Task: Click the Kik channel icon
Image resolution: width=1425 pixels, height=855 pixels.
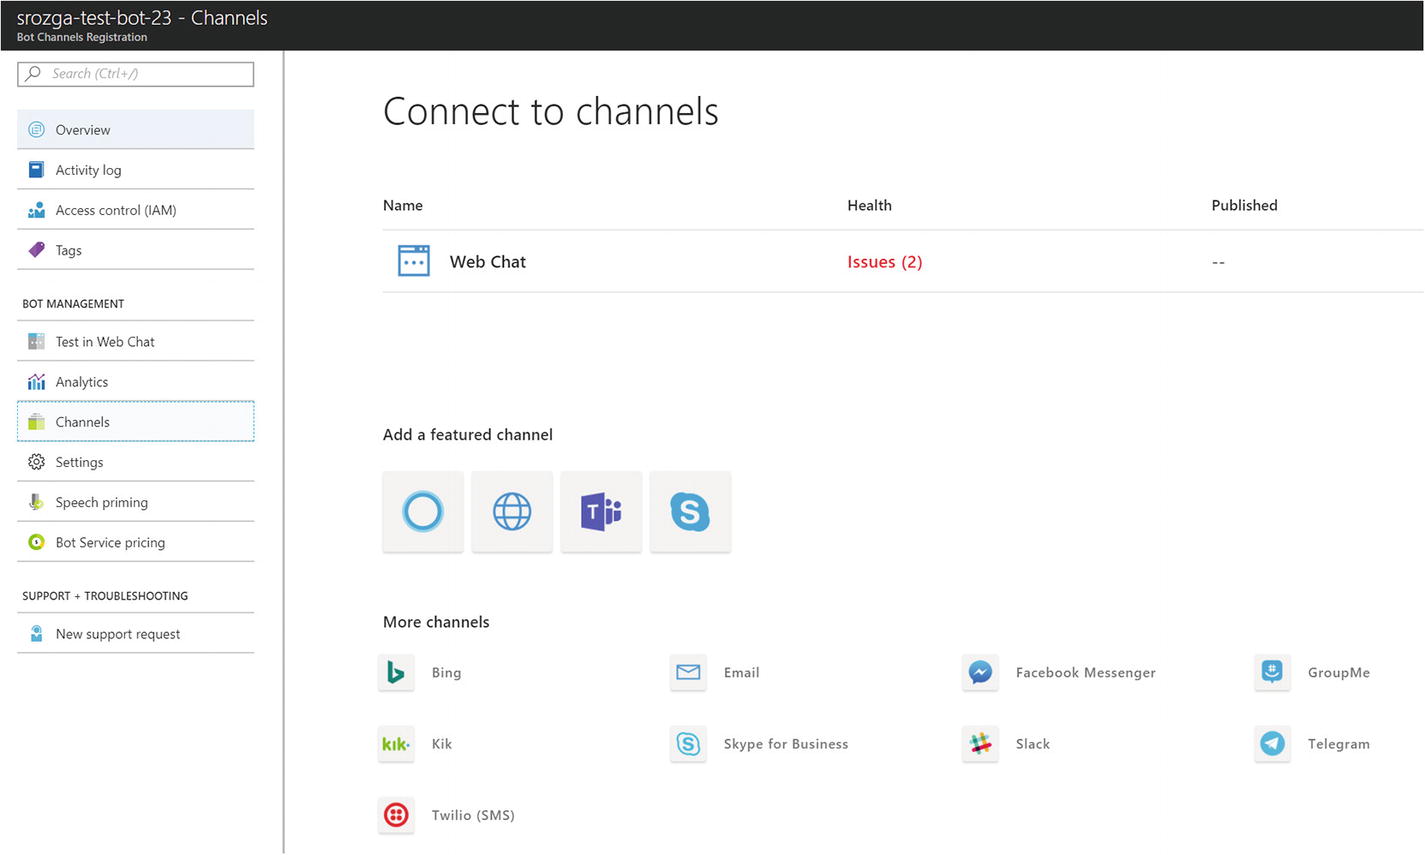Action: point(396,744)
